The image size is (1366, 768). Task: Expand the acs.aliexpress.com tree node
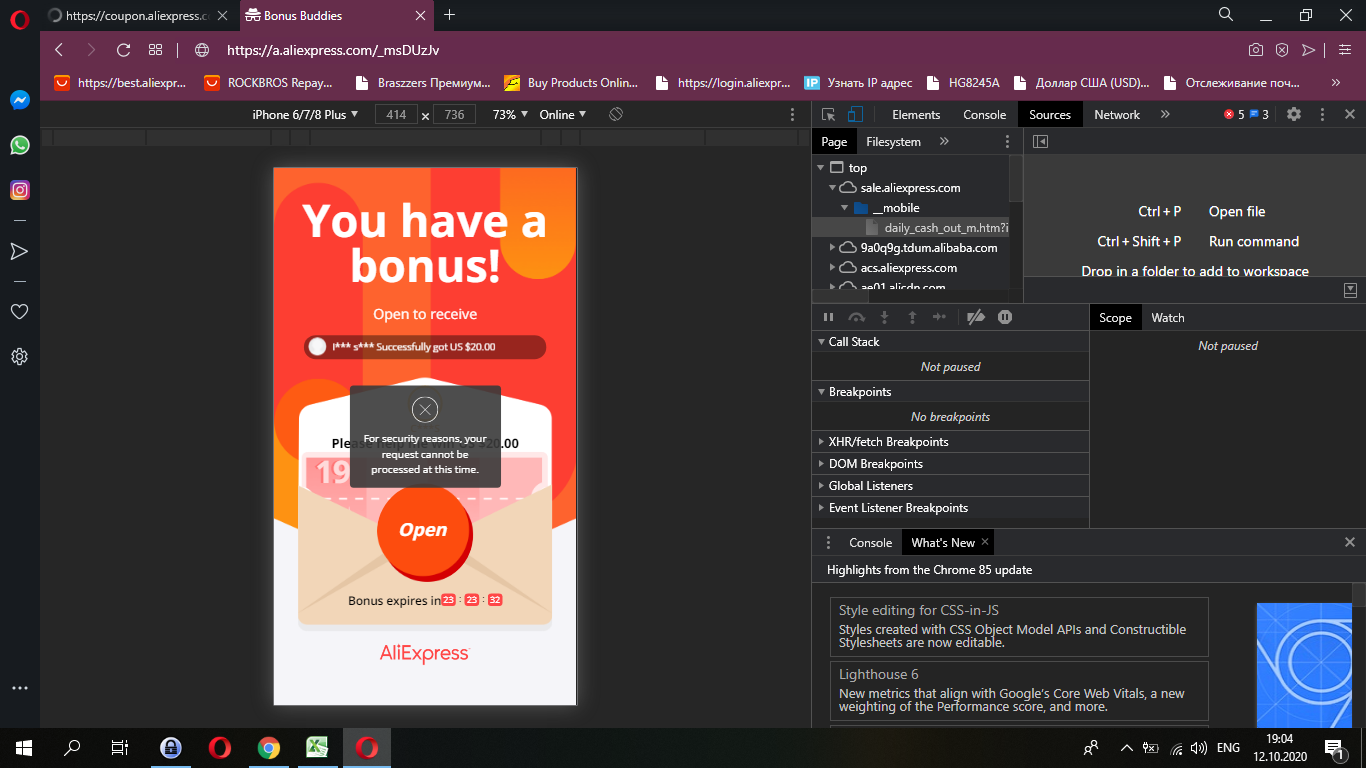point(833,268)
